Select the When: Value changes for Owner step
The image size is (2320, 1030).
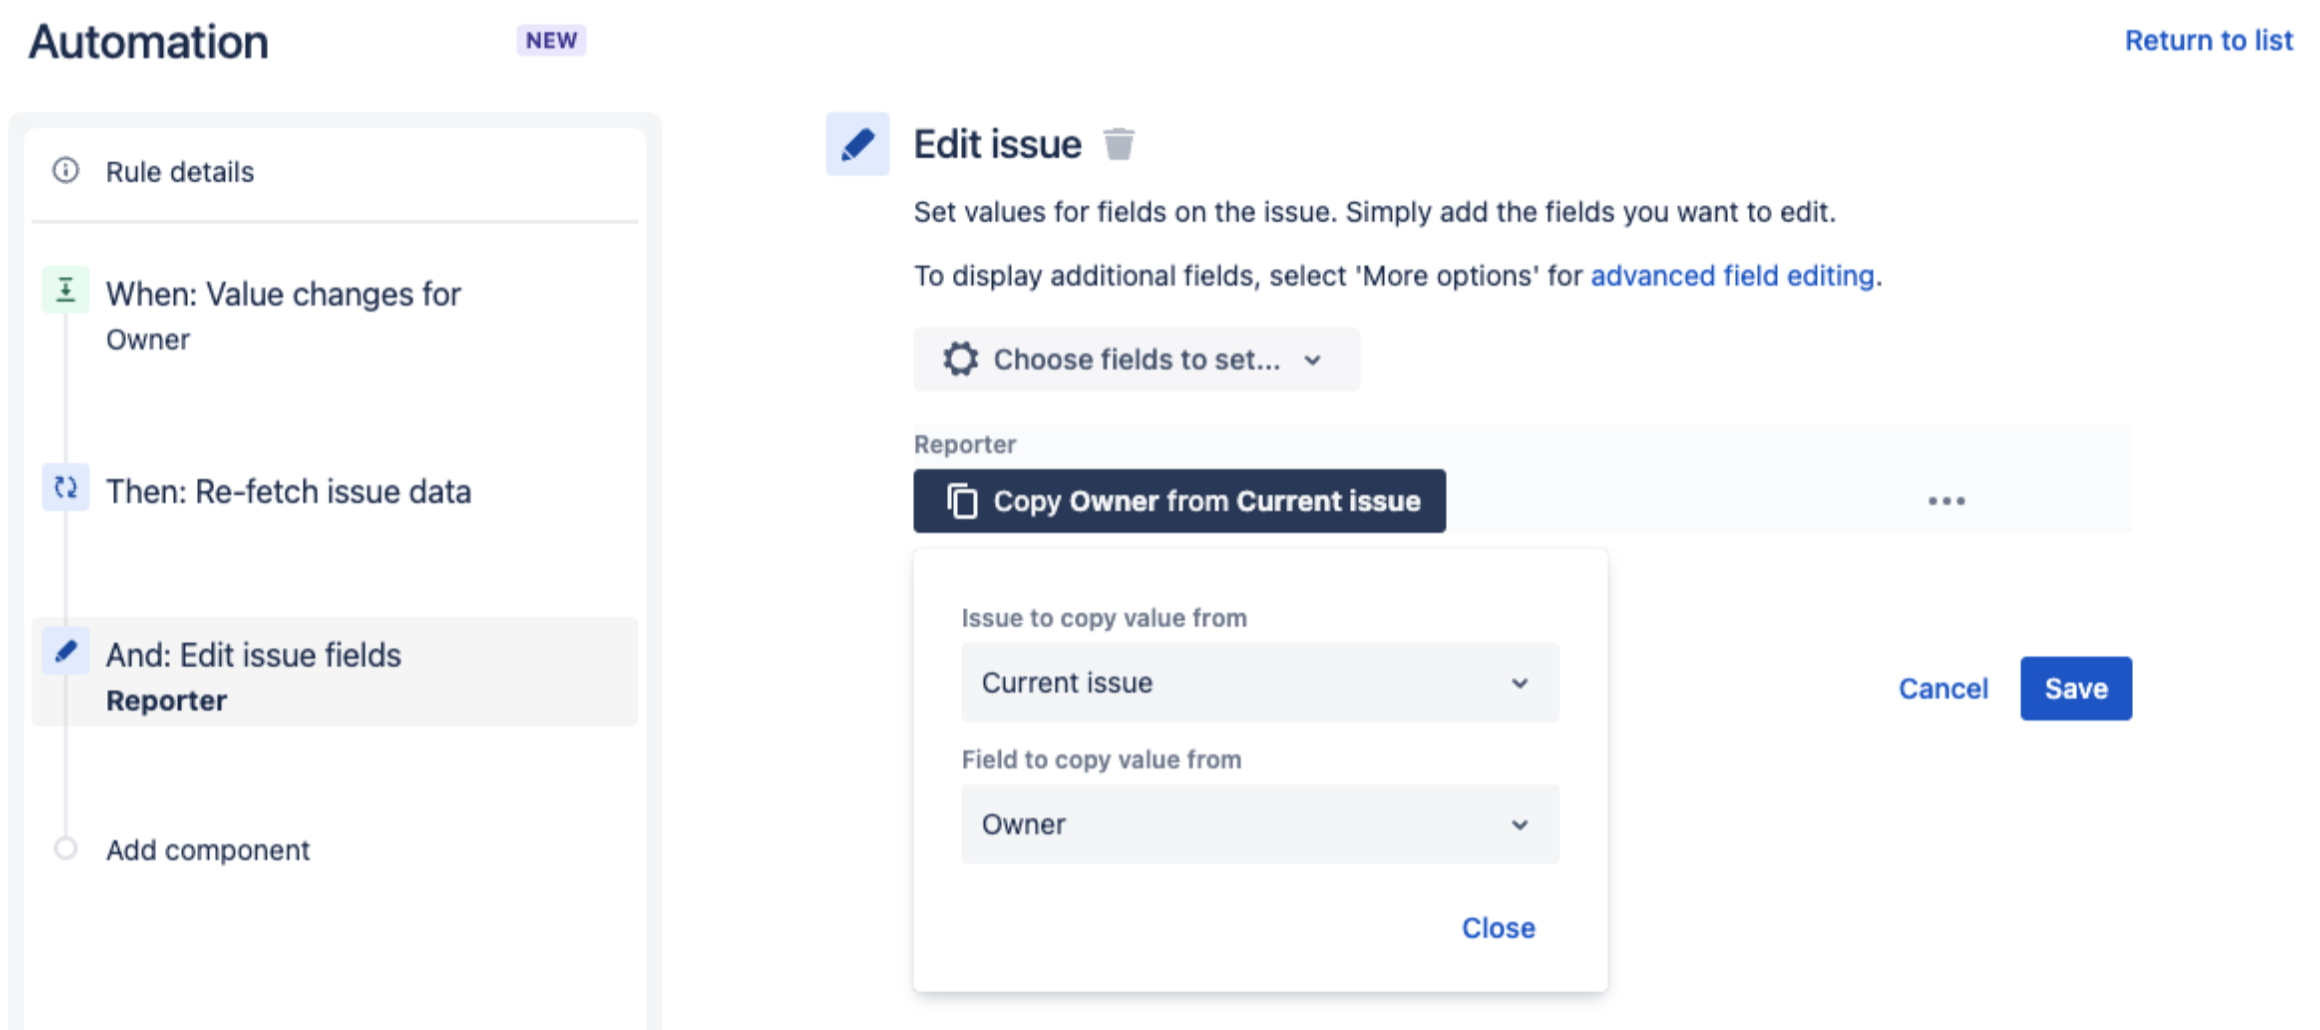[283, 315]
